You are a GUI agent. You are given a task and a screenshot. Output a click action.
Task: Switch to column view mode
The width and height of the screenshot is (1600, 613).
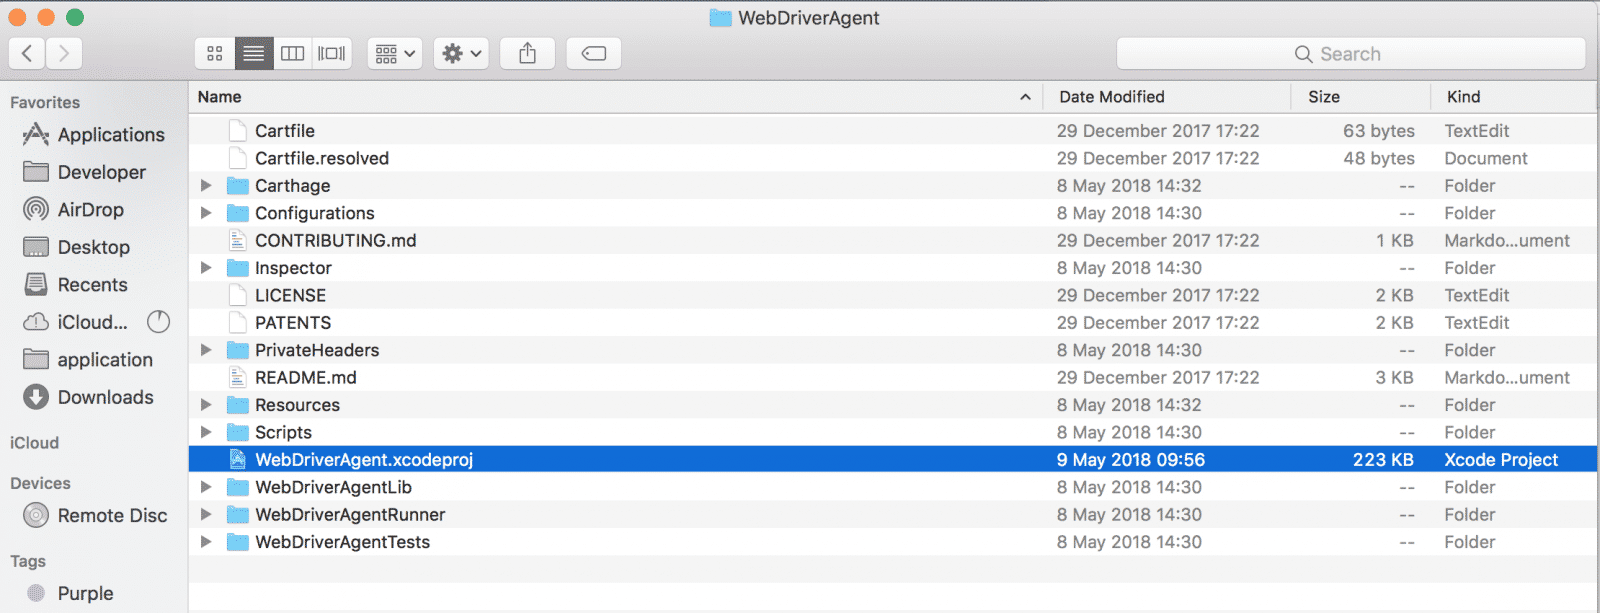(x=292, y=54)
